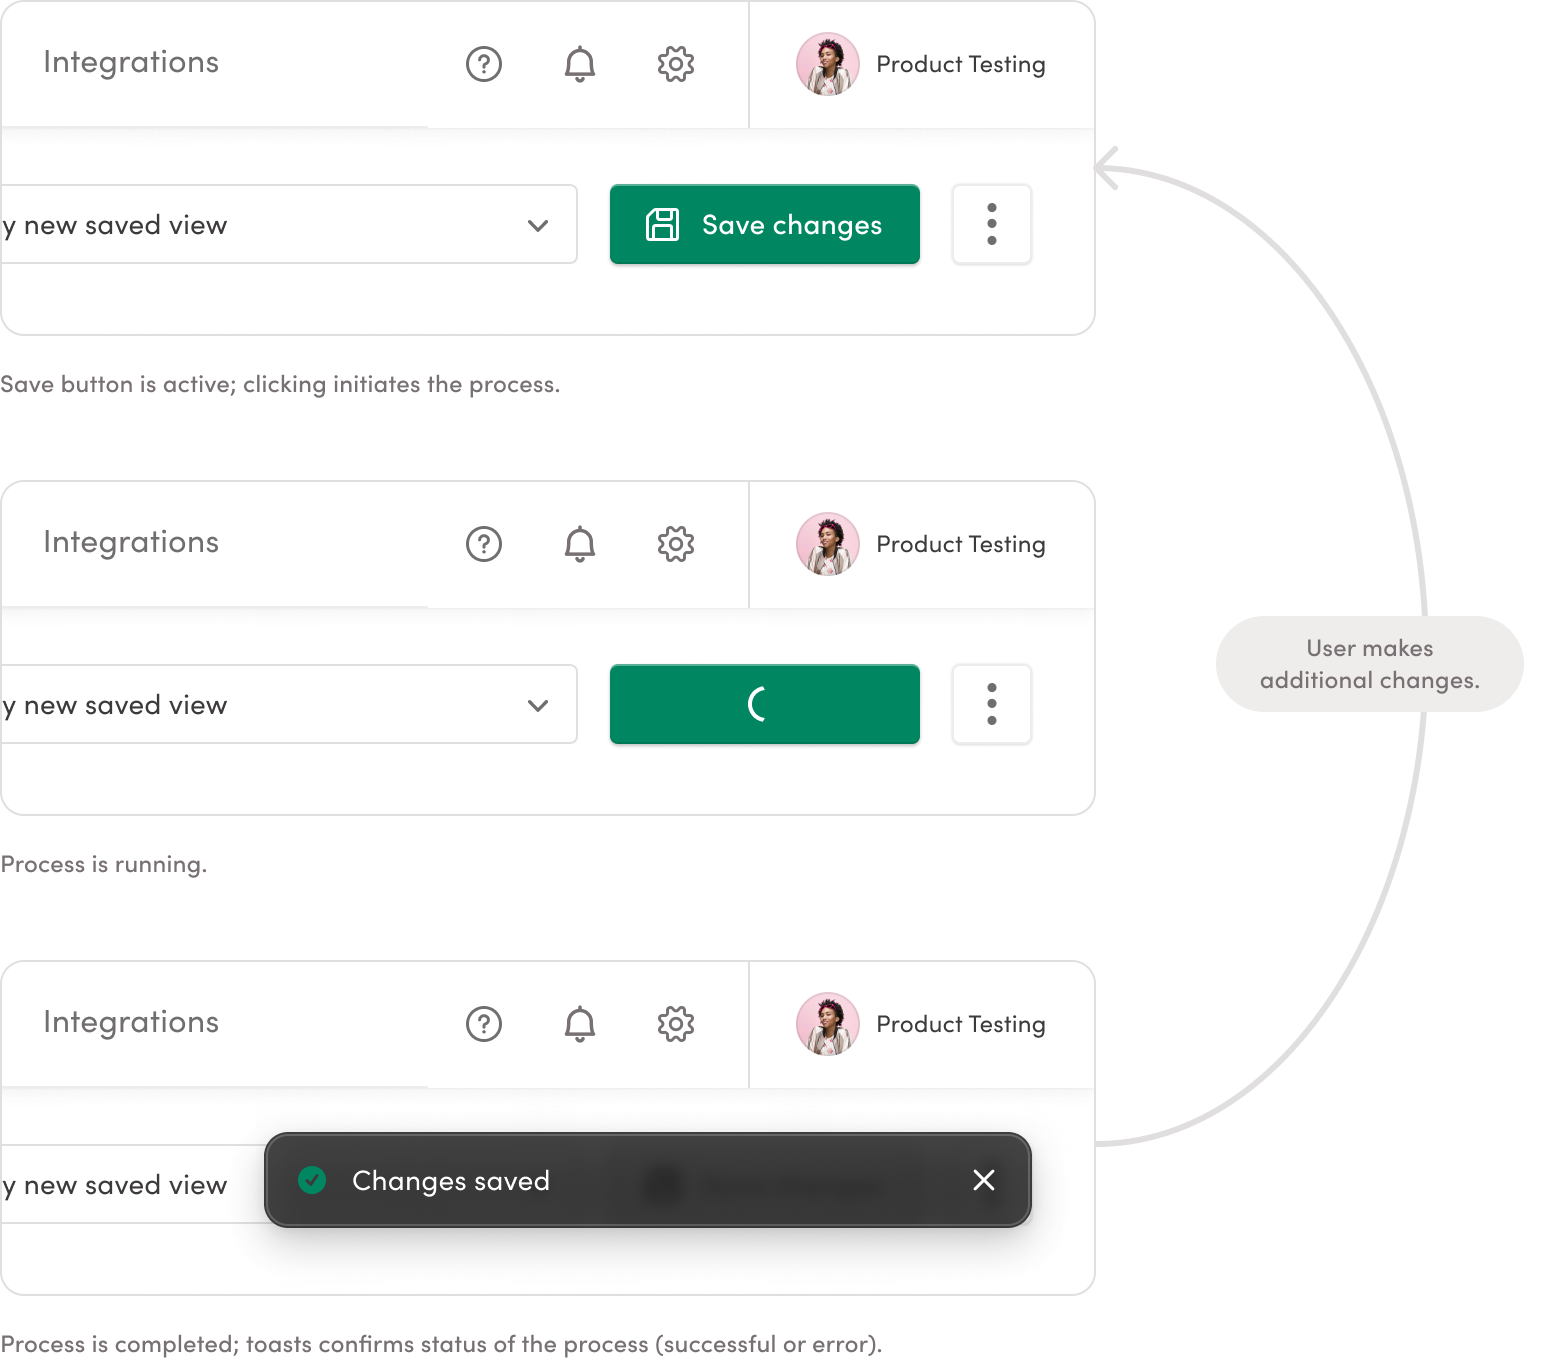Click the Integrations title in bottom panel
This screenshot has height=1360, width=1558.
point(131,1022)
